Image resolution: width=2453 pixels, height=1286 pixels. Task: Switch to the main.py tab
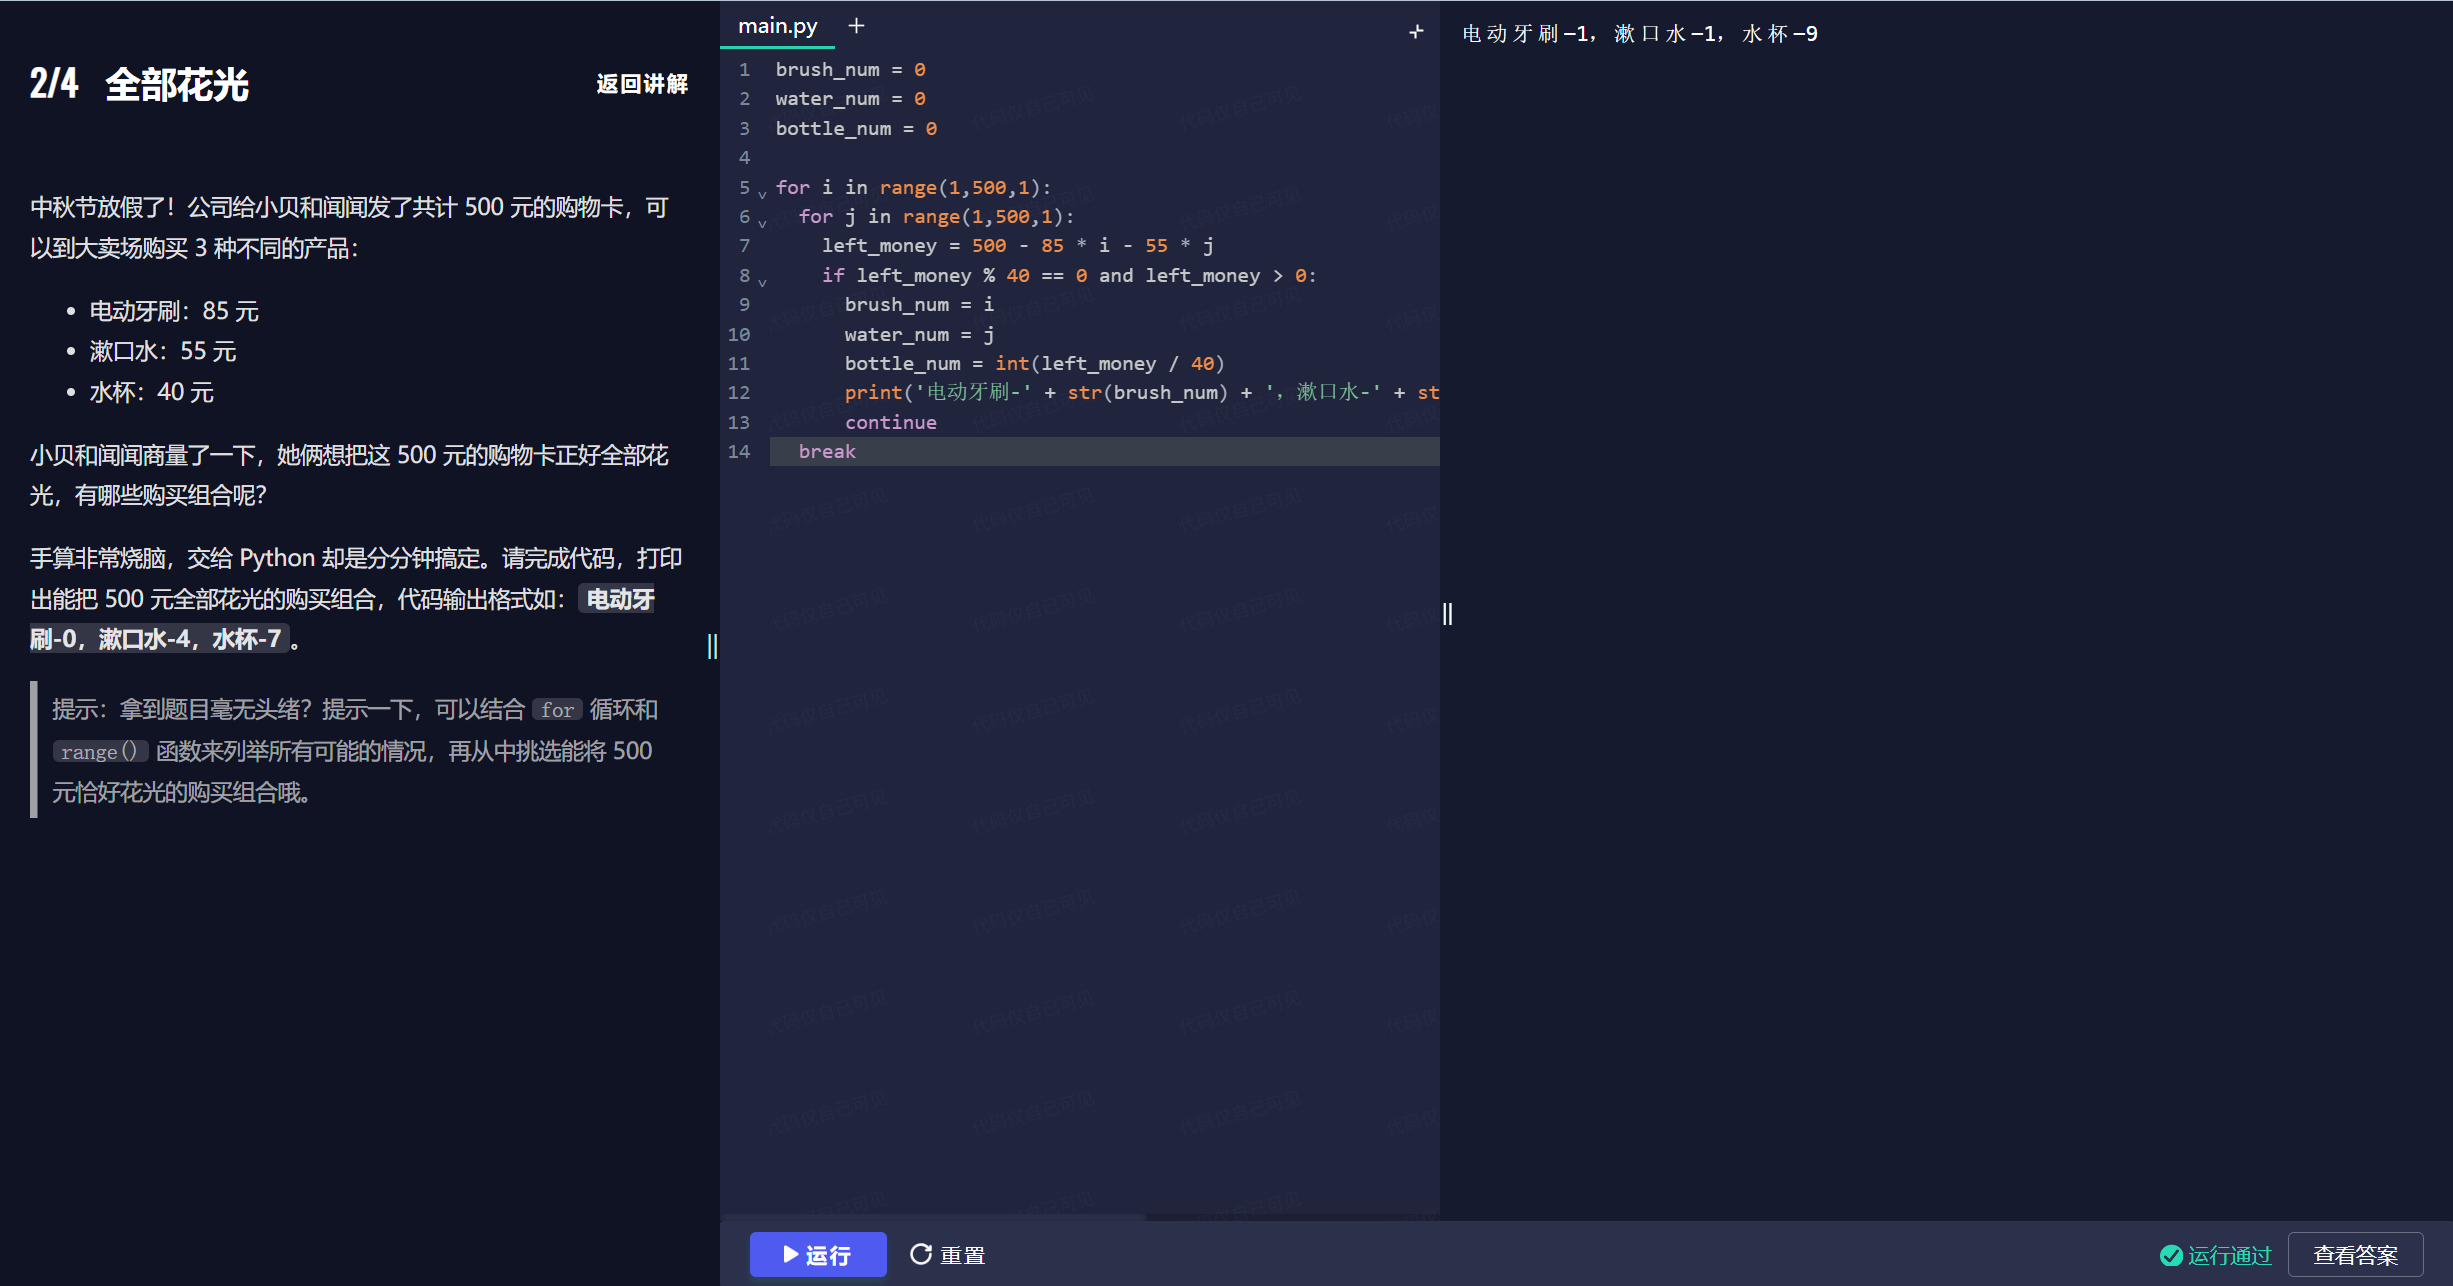777,26
